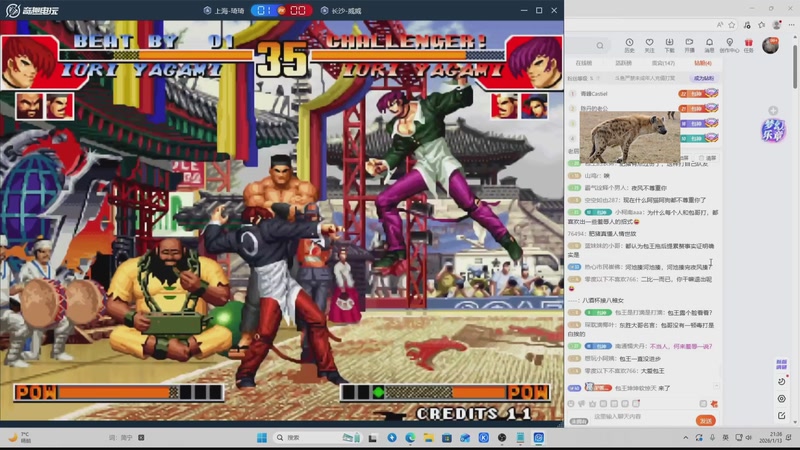Screen dimensions: 800x450
Task: Expand the system tray hidden icons chevron
Action: pyautogui.click(x=685, y=438)
